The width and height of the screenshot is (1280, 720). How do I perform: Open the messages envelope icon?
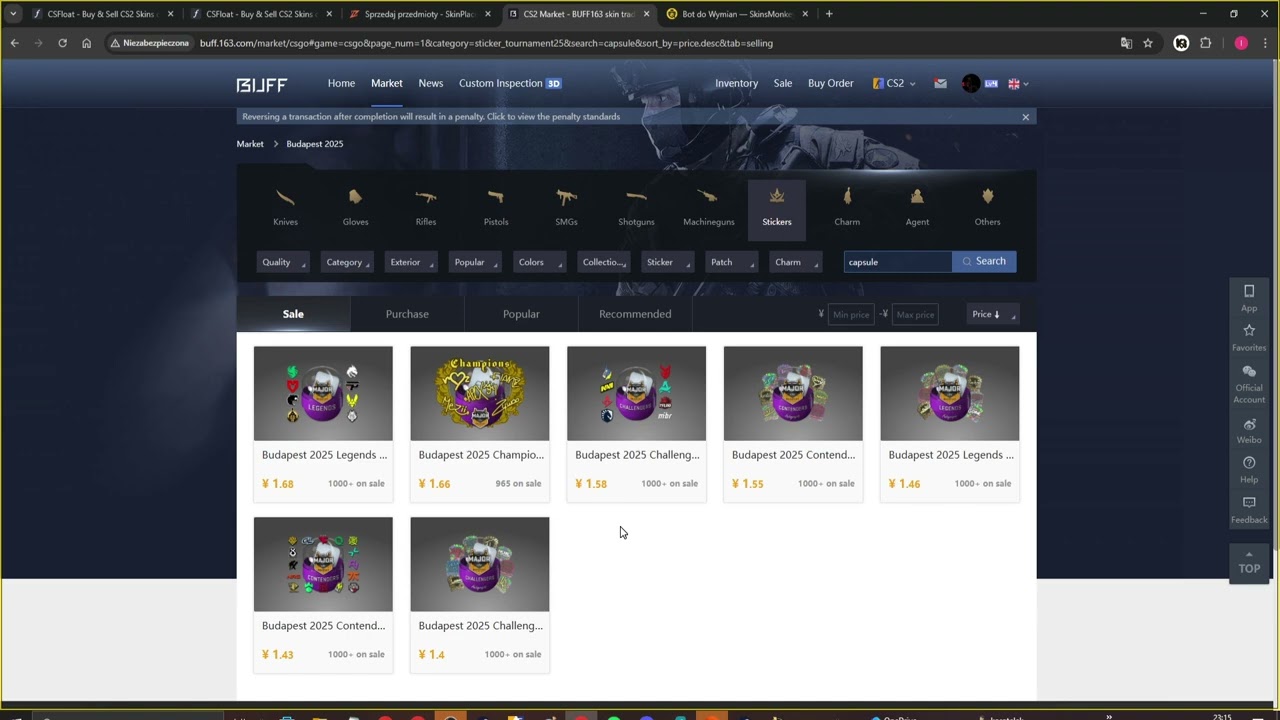click(x=940, y=84)
